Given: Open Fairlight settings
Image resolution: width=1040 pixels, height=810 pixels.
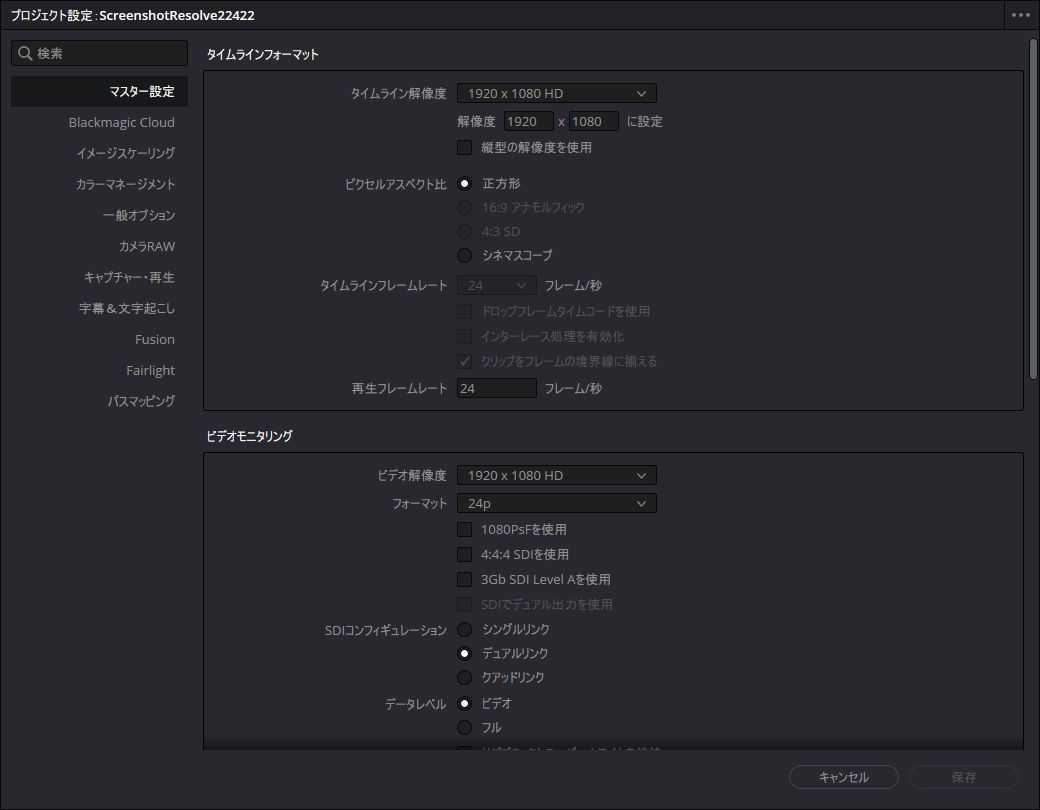Looking at the screenshot, I should coord(151,370).
